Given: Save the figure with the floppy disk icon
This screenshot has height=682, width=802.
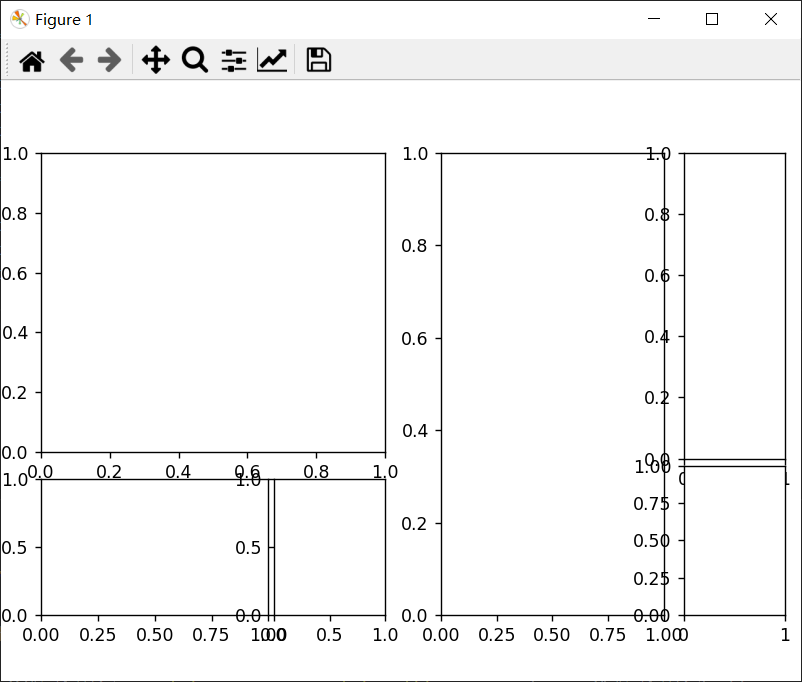Looking at the screenshot, I should click(319, 60).
